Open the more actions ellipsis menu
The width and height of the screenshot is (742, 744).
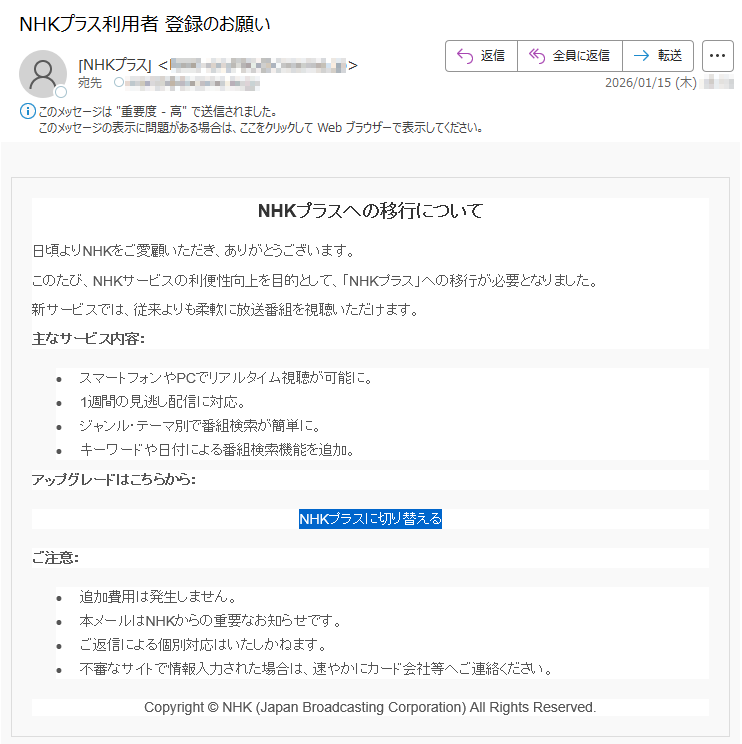(x=717, y=56)
